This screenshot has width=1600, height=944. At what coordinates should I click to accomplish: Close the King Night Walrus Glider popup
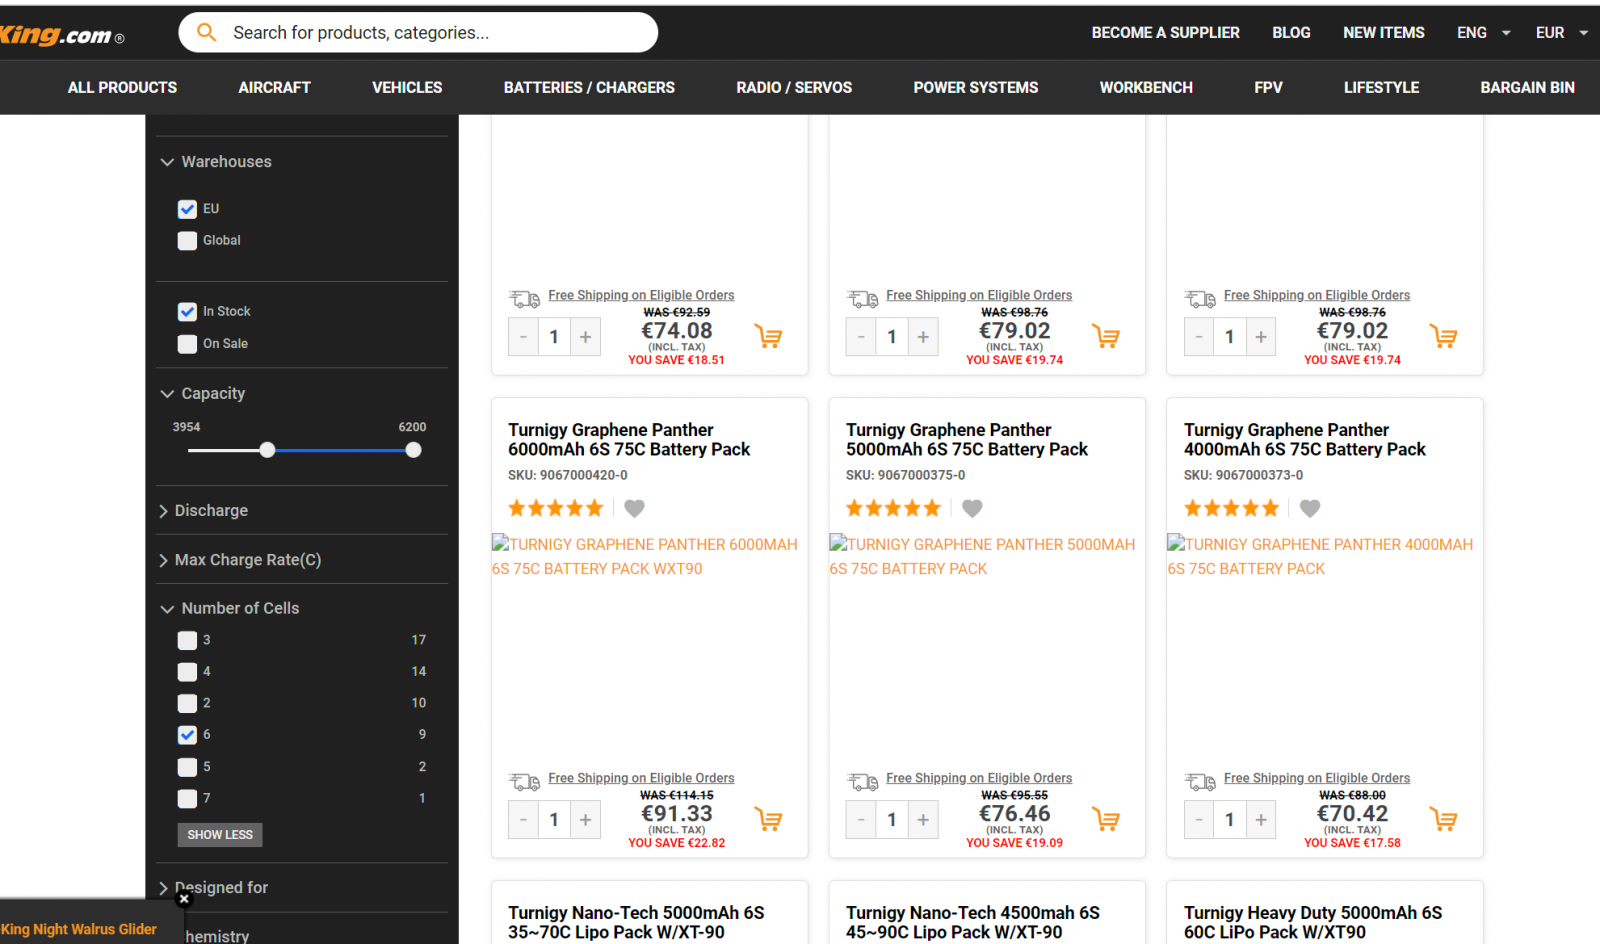tap(184, 899)
